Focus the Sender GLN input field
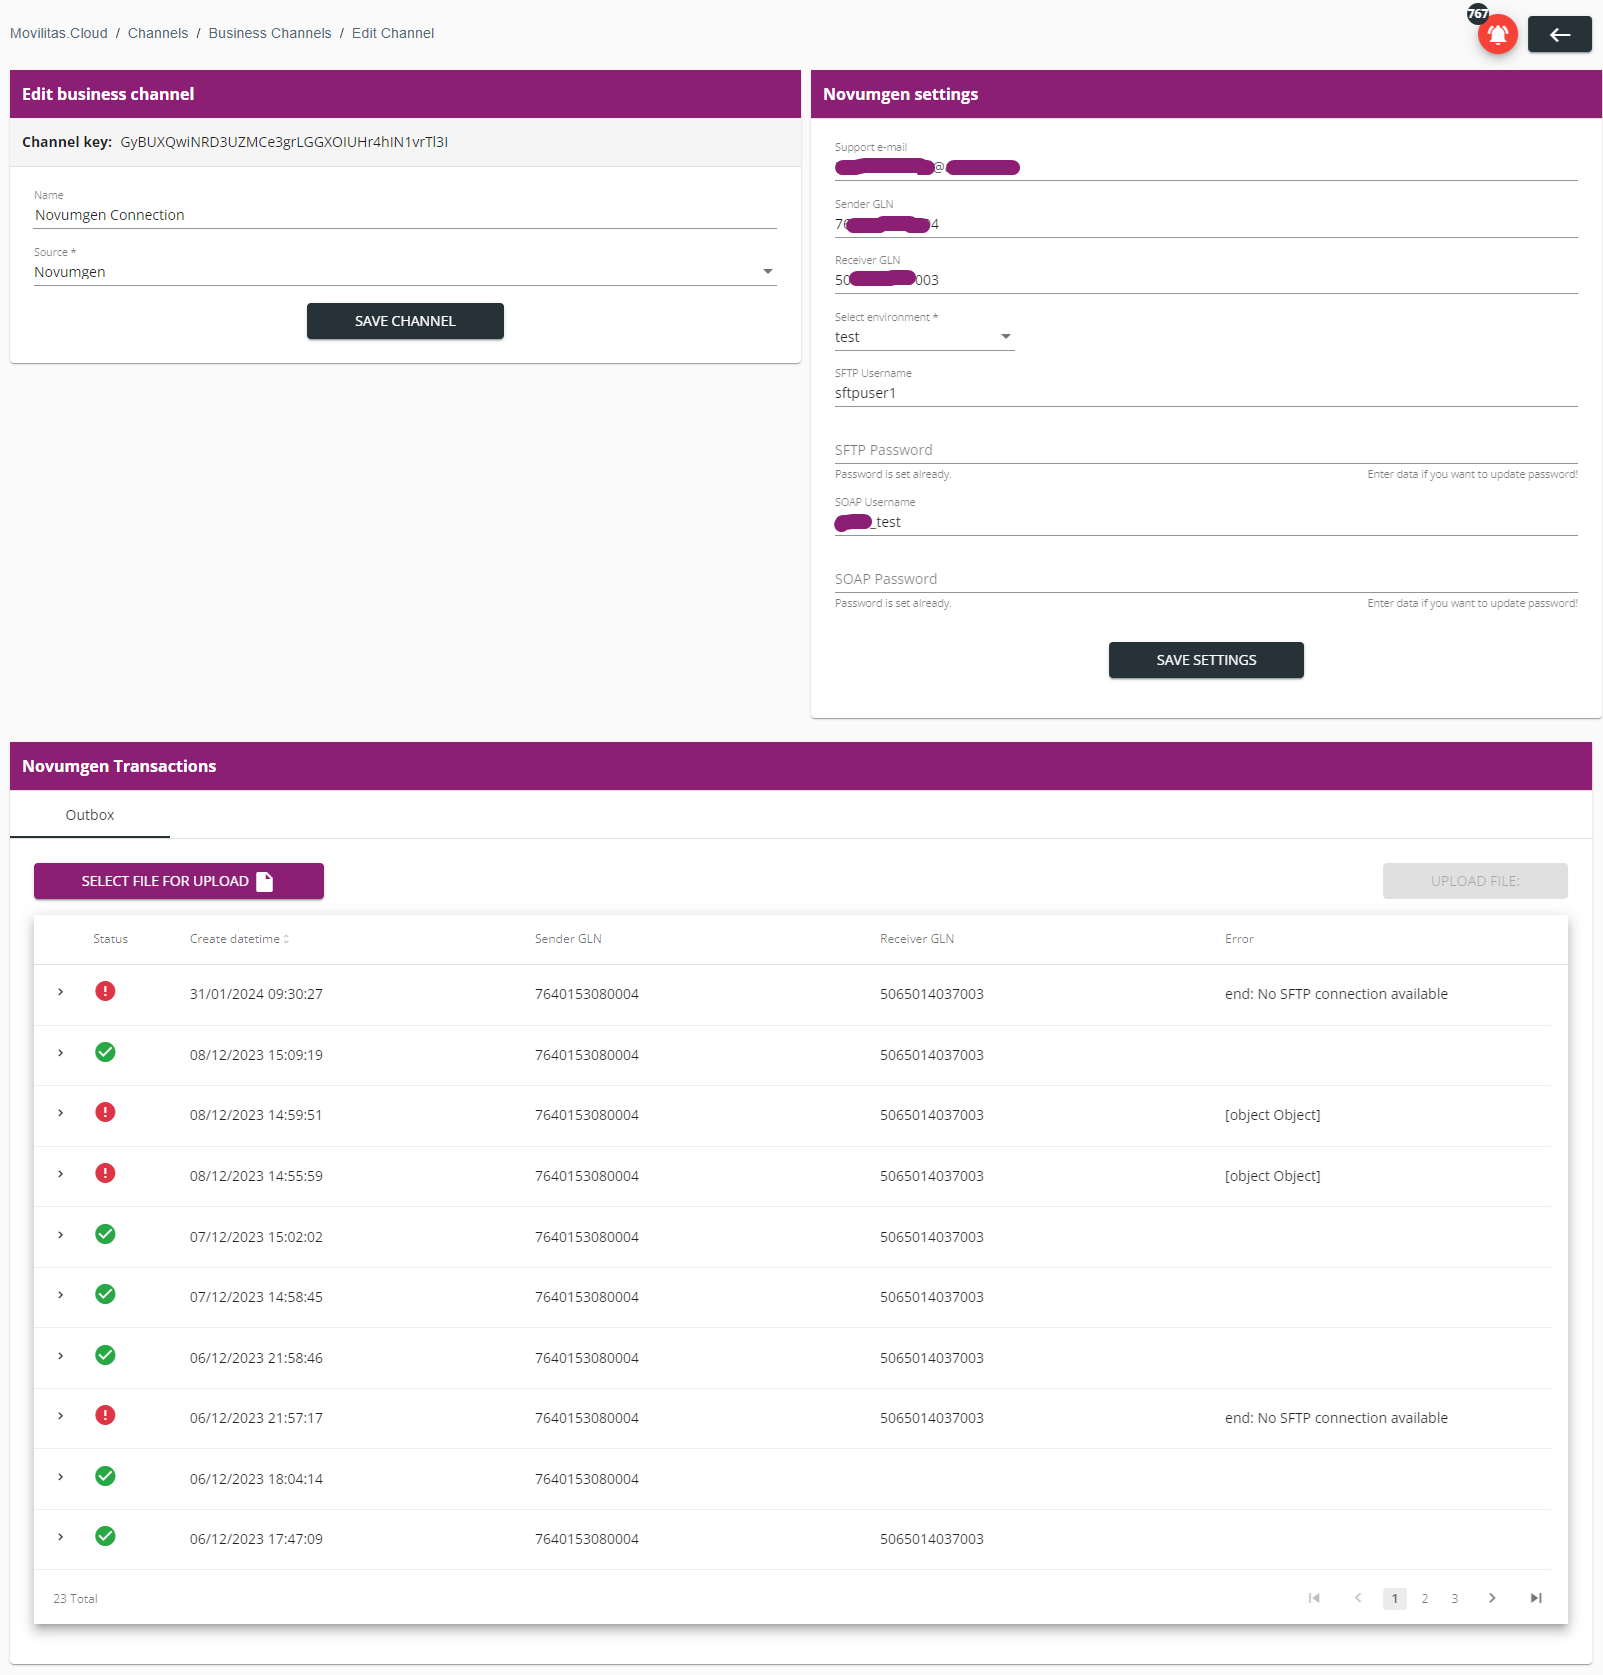The image size is (1603, 1675). (1206, 224)
